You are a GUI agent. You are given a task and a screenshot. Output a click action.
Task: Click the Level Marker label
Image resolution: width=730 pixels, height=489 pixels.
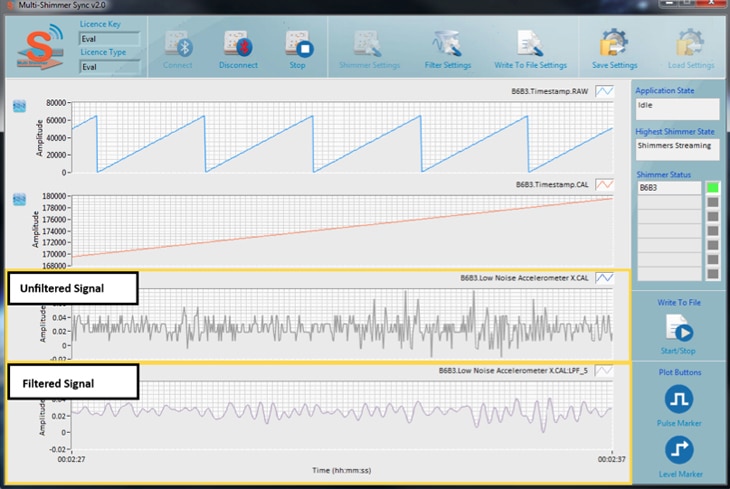click(680, 474)
